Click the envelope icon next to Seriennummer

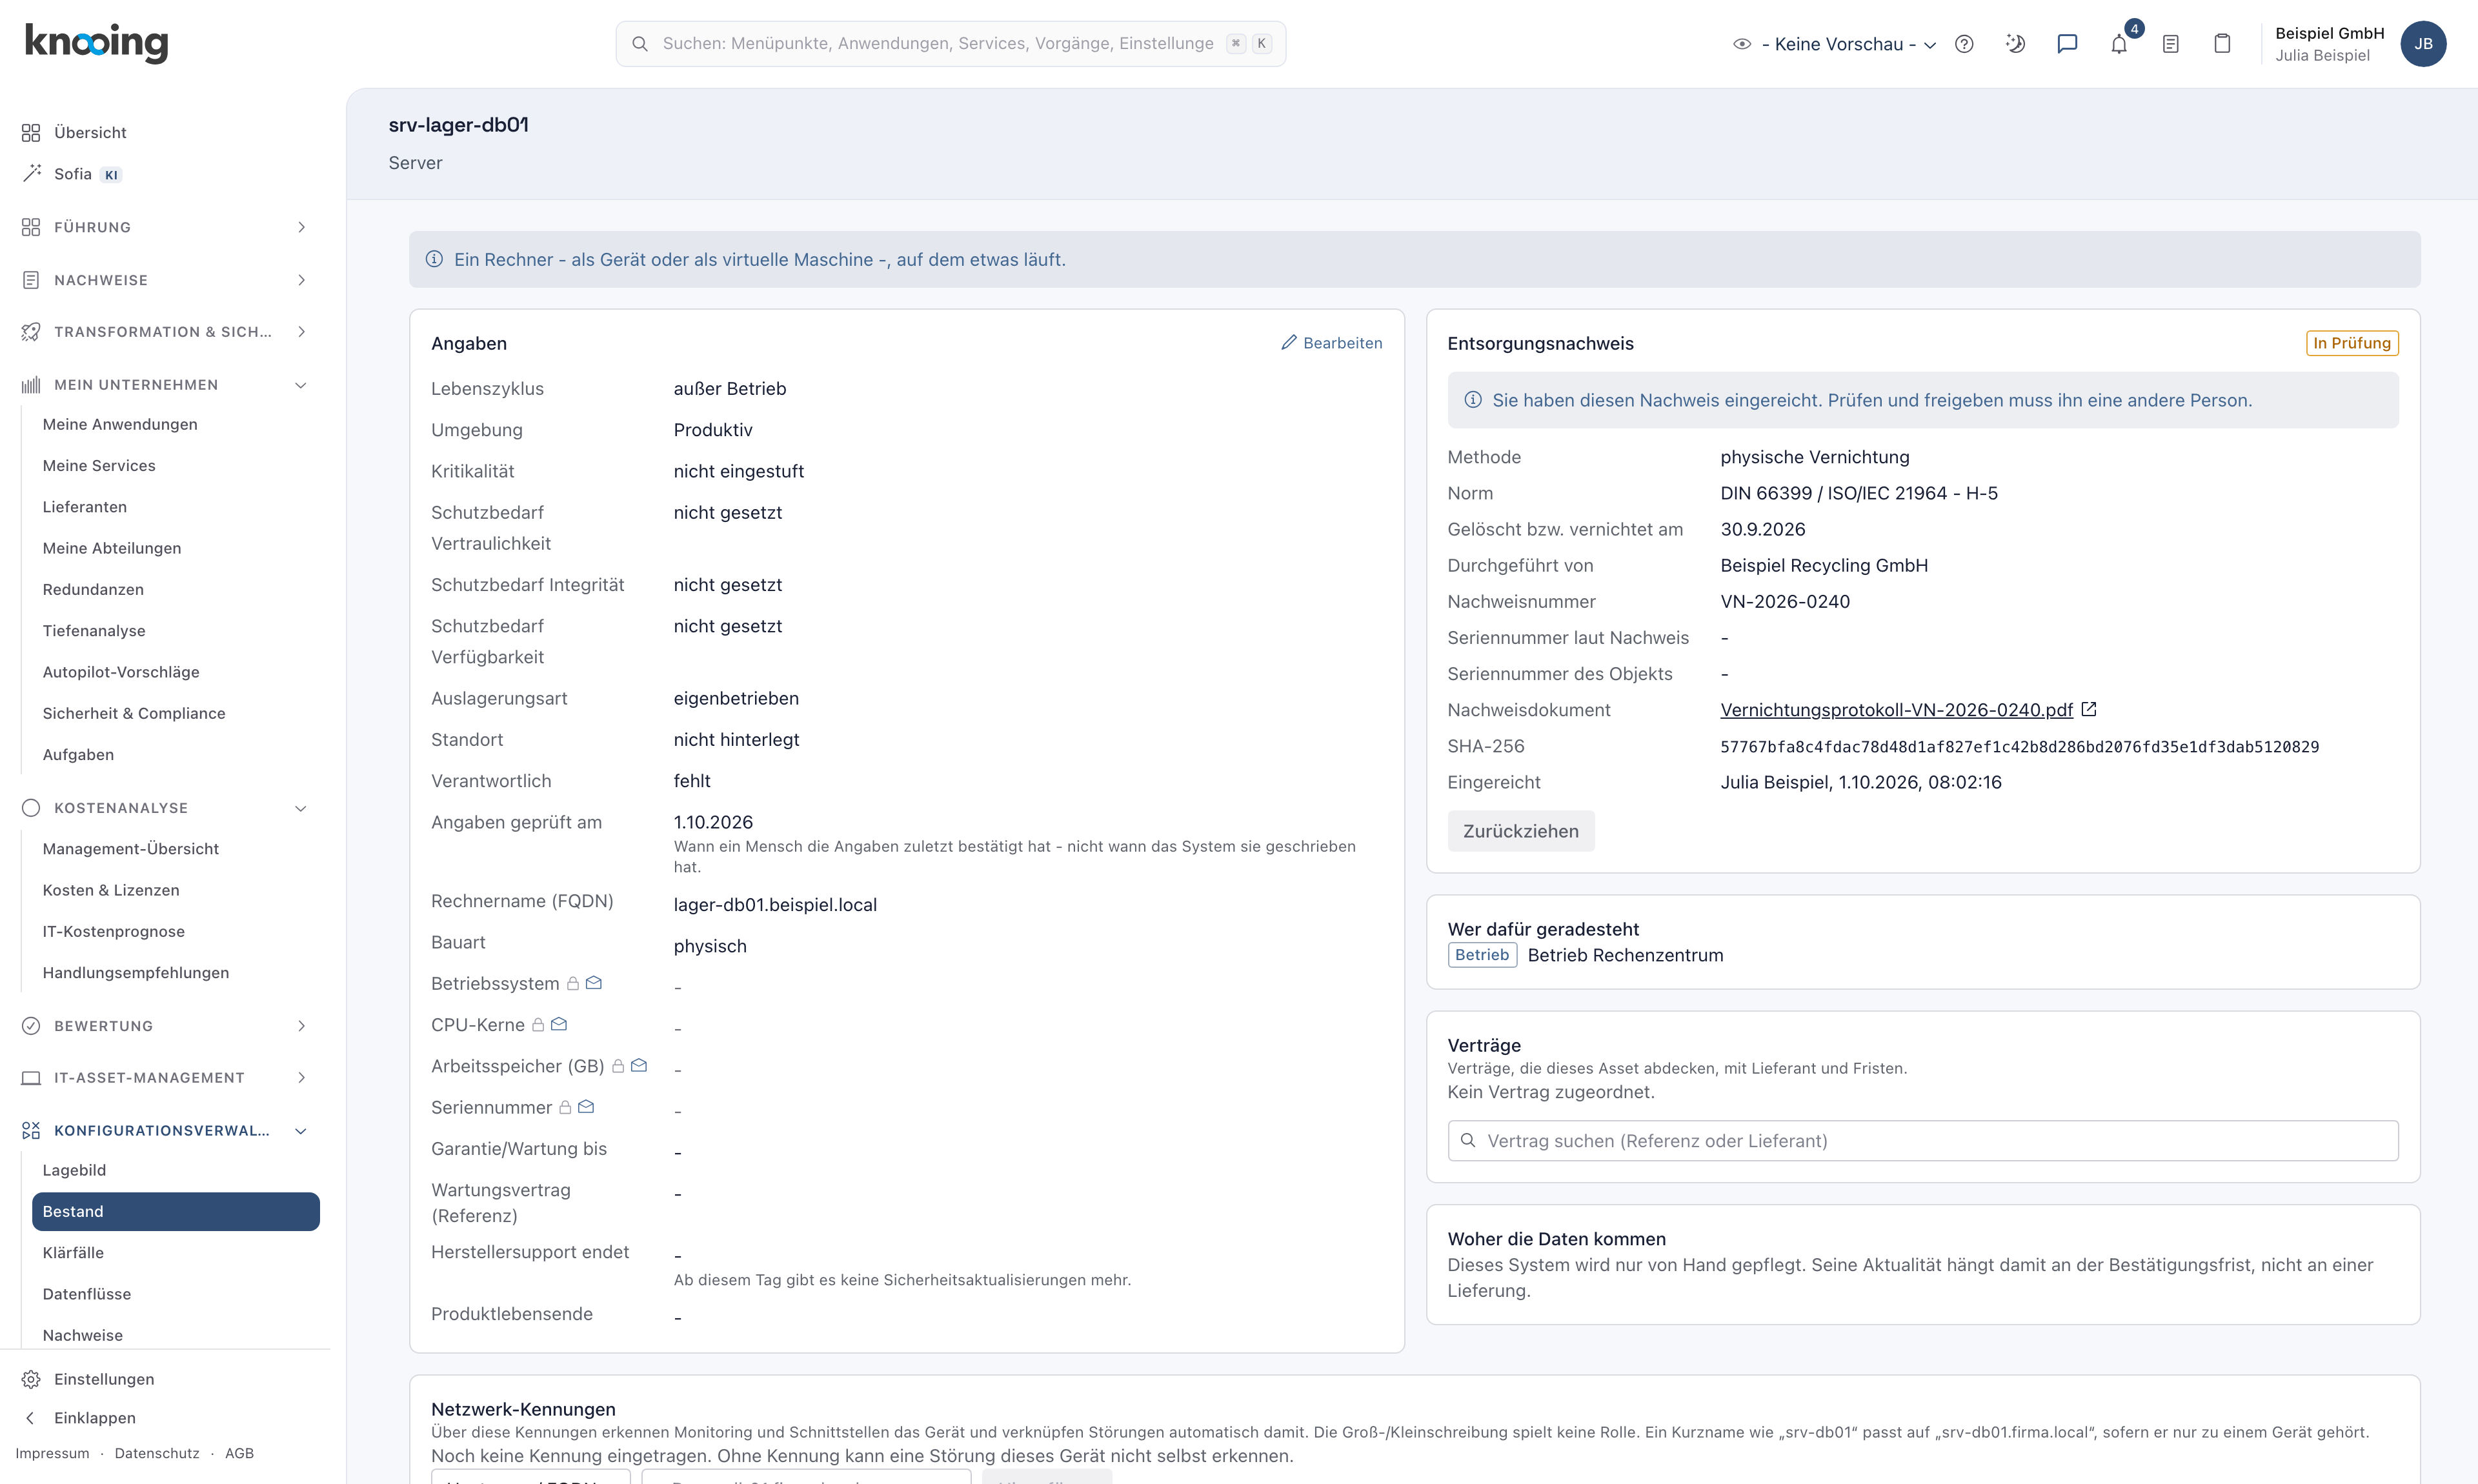click(586, 1107)
